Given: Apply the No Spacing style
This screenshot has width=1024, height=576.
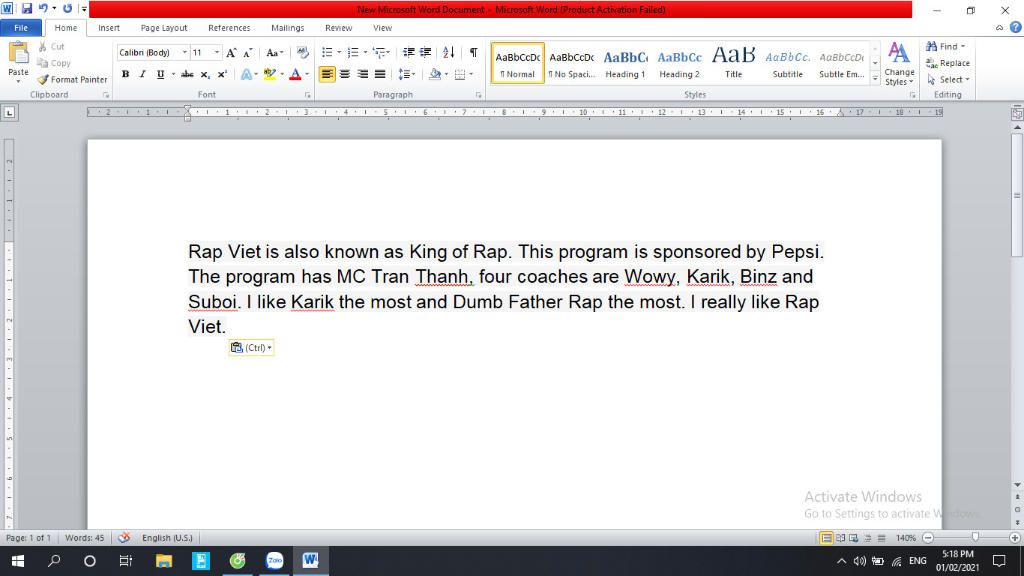Looking at the screenshot, I should click(x=571, y=63).
